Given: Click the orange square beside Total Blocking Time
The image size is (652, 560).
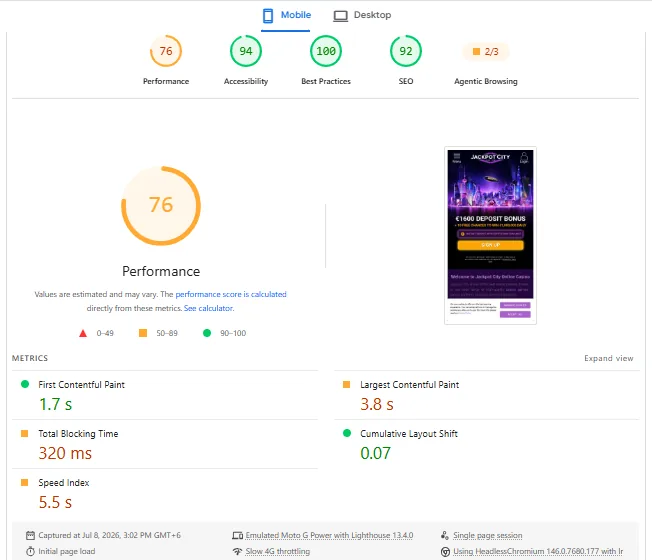Looking at the screenshot, I should 25,434.
